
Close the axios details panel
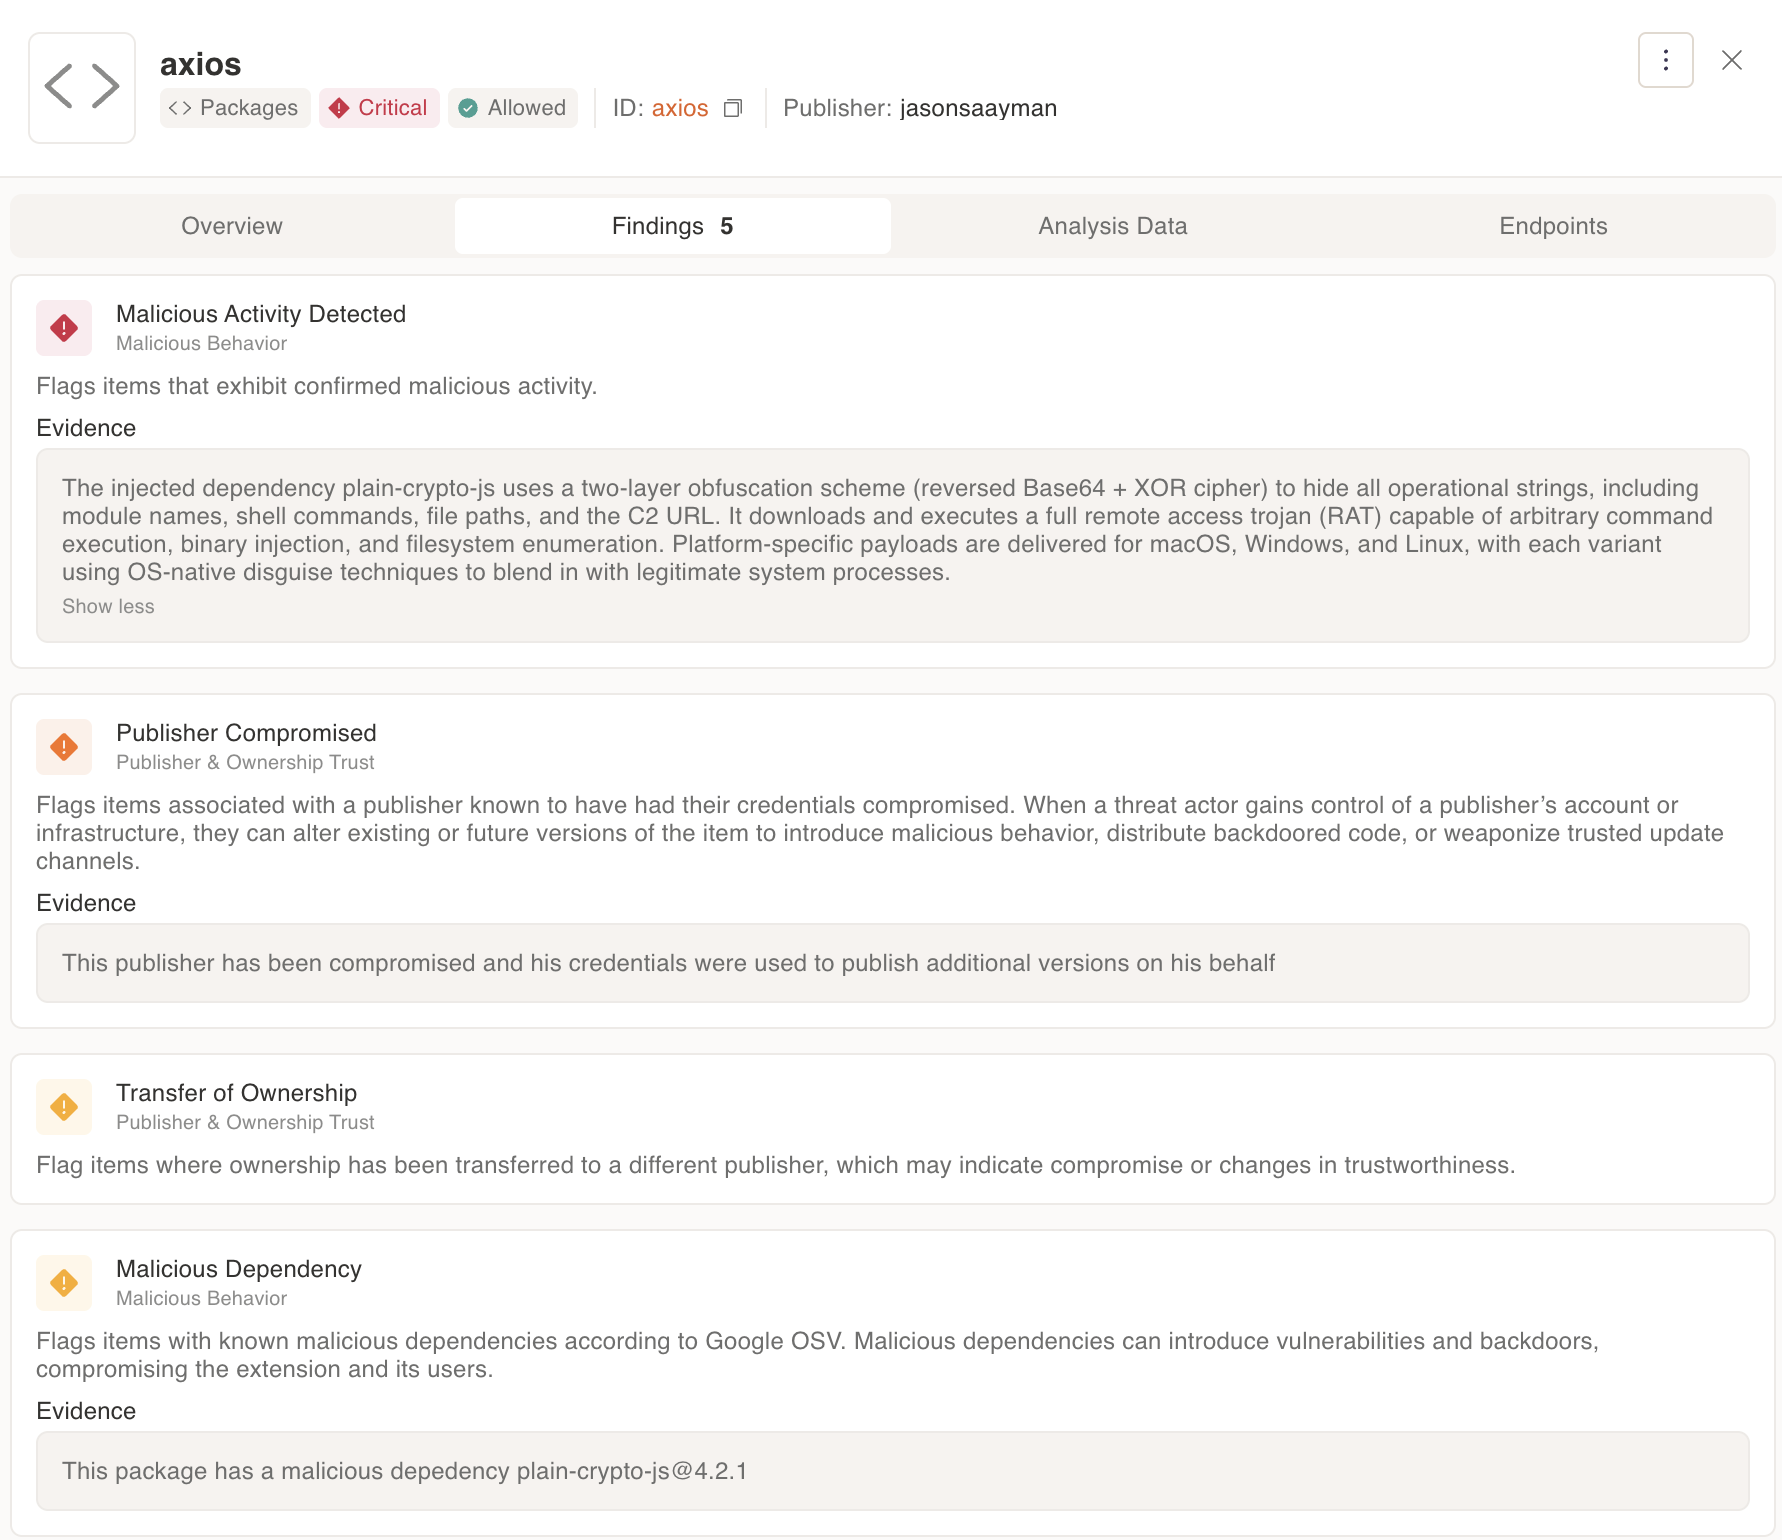tap(1732, 60)
